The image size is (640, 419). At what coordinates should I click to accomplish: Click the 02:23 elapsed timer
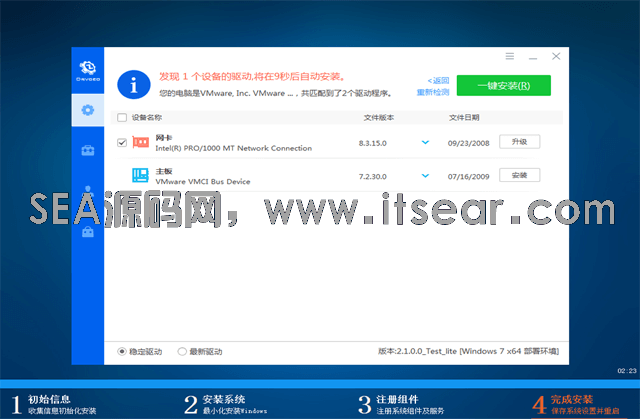[x=627, y=371]
